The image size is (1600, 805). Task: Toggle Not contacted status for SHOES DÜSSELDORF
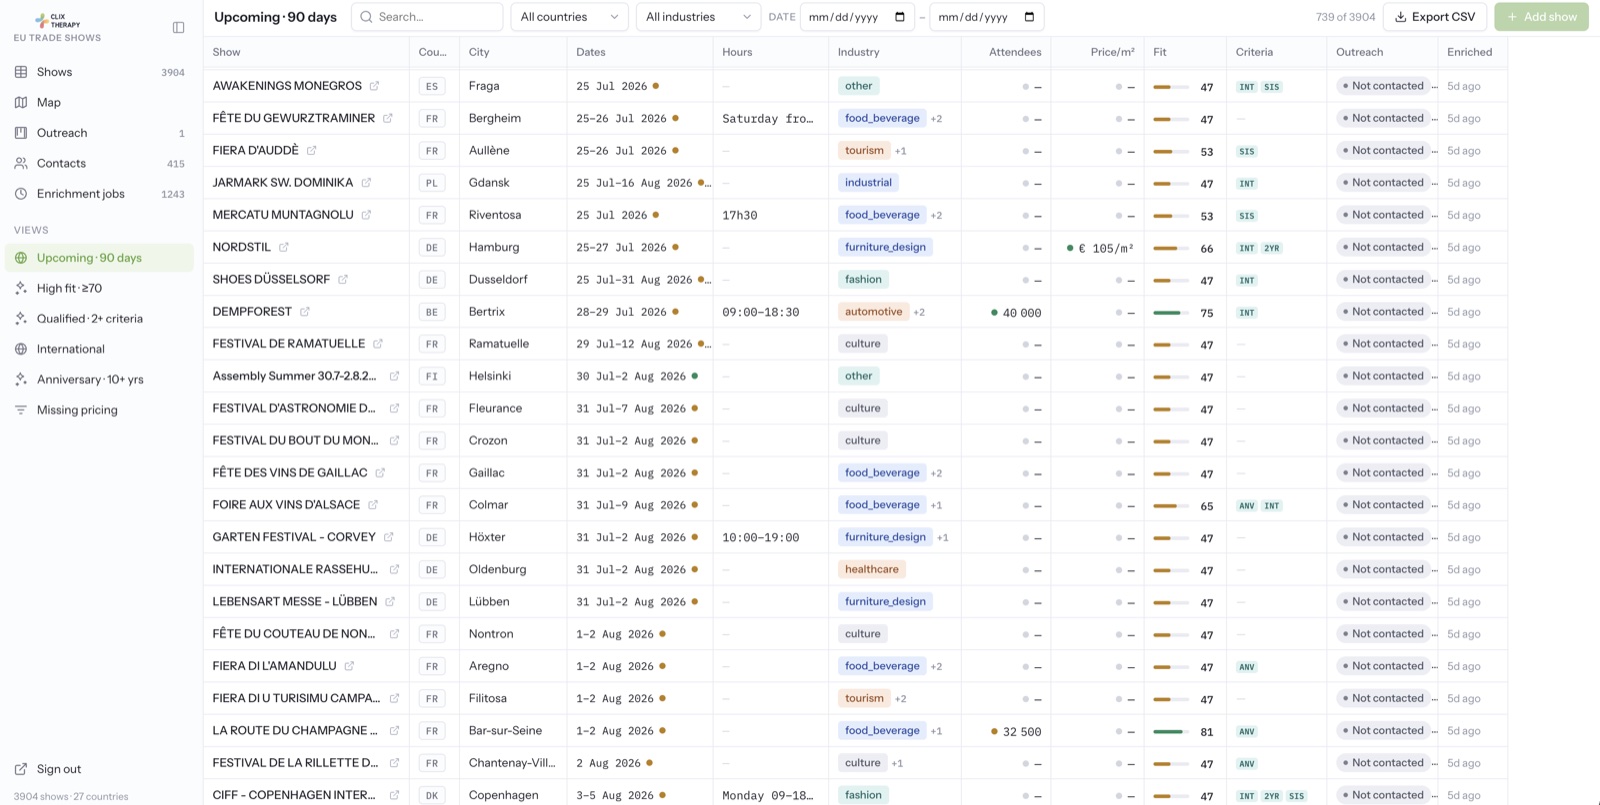(x=1383, y=279)
